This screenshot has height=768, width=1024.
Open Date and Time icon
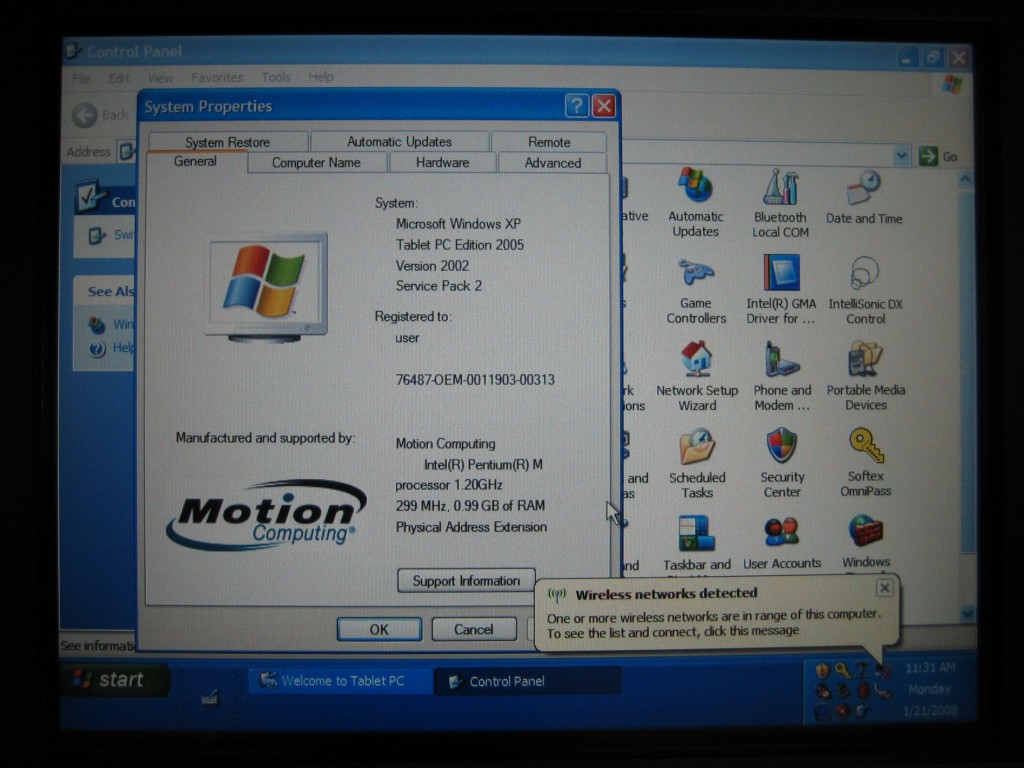point(863,198)
